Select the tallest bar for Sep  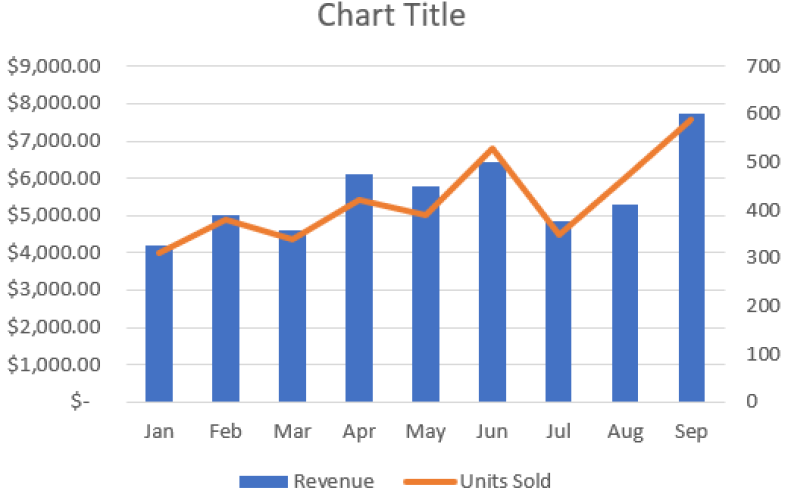(x=691, y=260)
